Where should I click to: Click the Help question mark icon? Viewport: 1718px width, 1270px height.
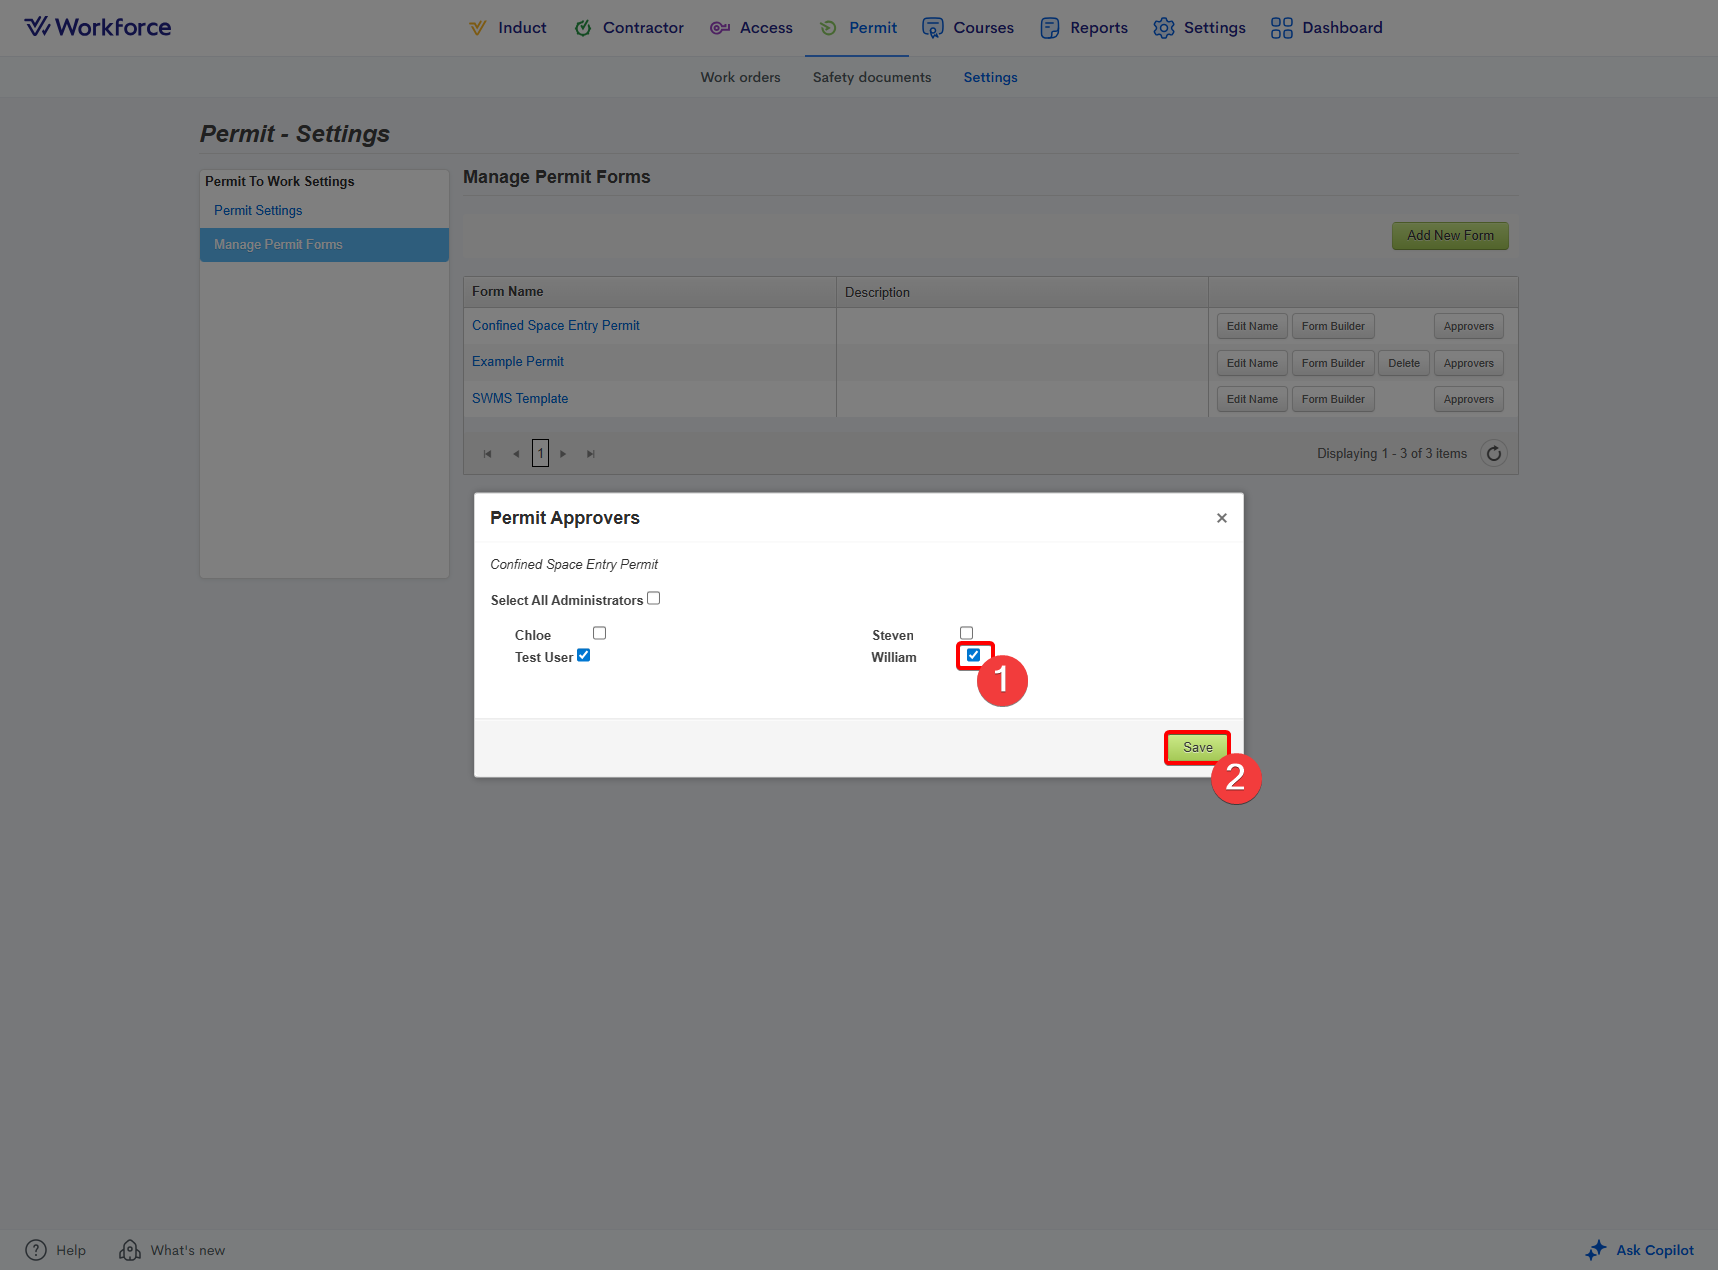point(36,1250)
